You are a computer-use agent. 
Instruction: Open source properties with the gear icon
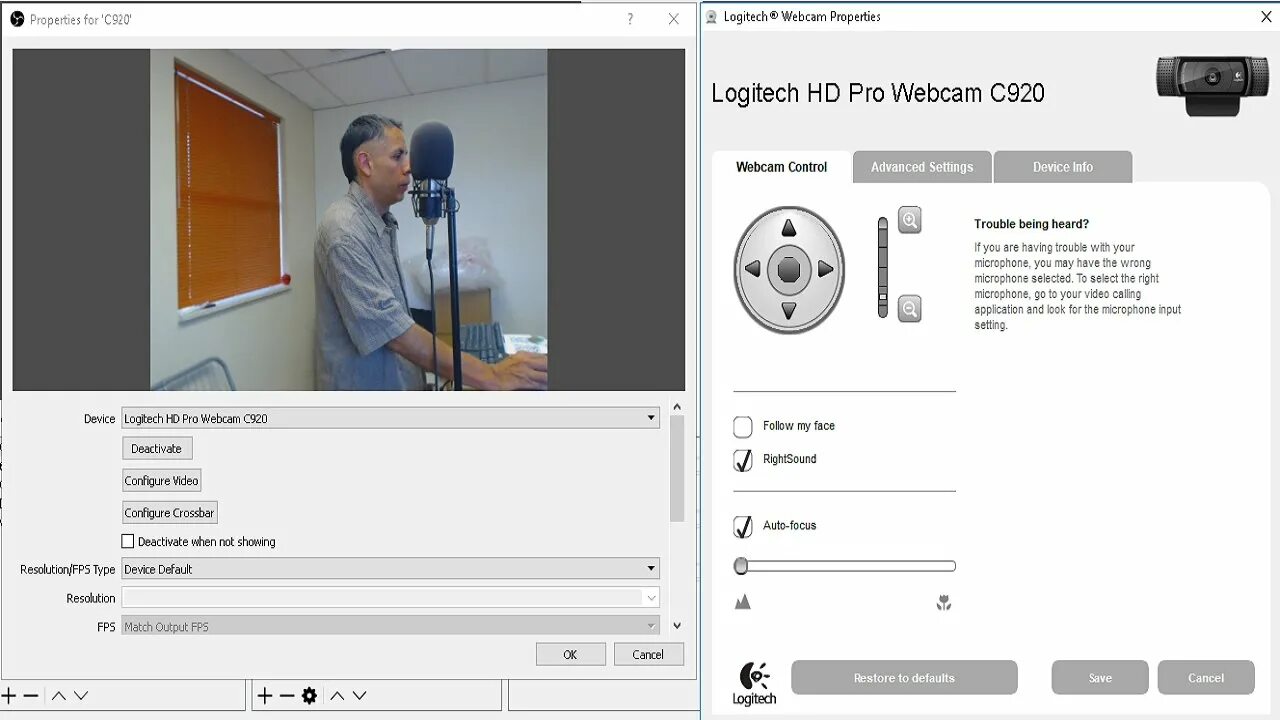click(x=309, y=695)
